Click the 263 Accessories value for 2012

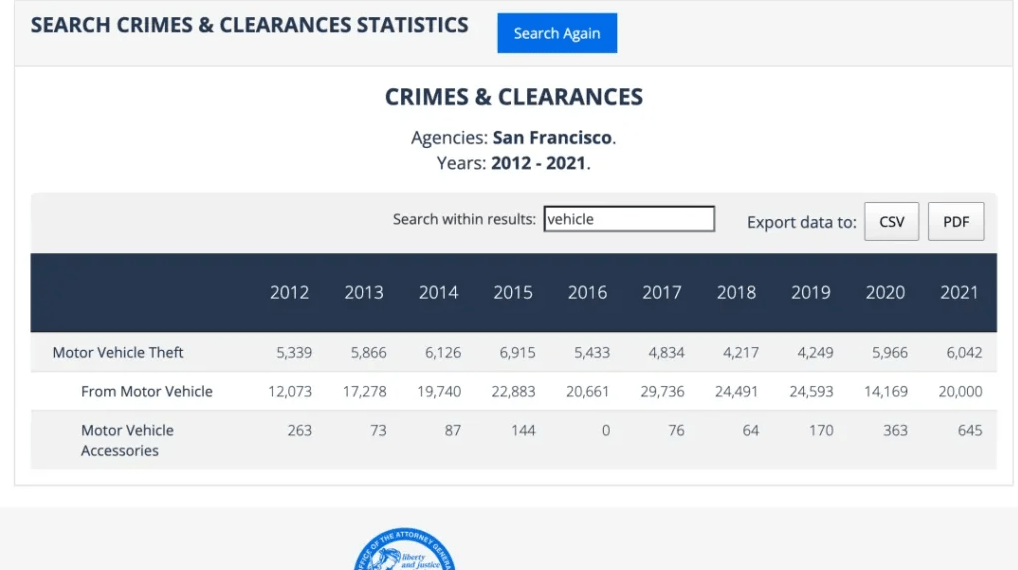pyautogui.click(x=299, y=430)
